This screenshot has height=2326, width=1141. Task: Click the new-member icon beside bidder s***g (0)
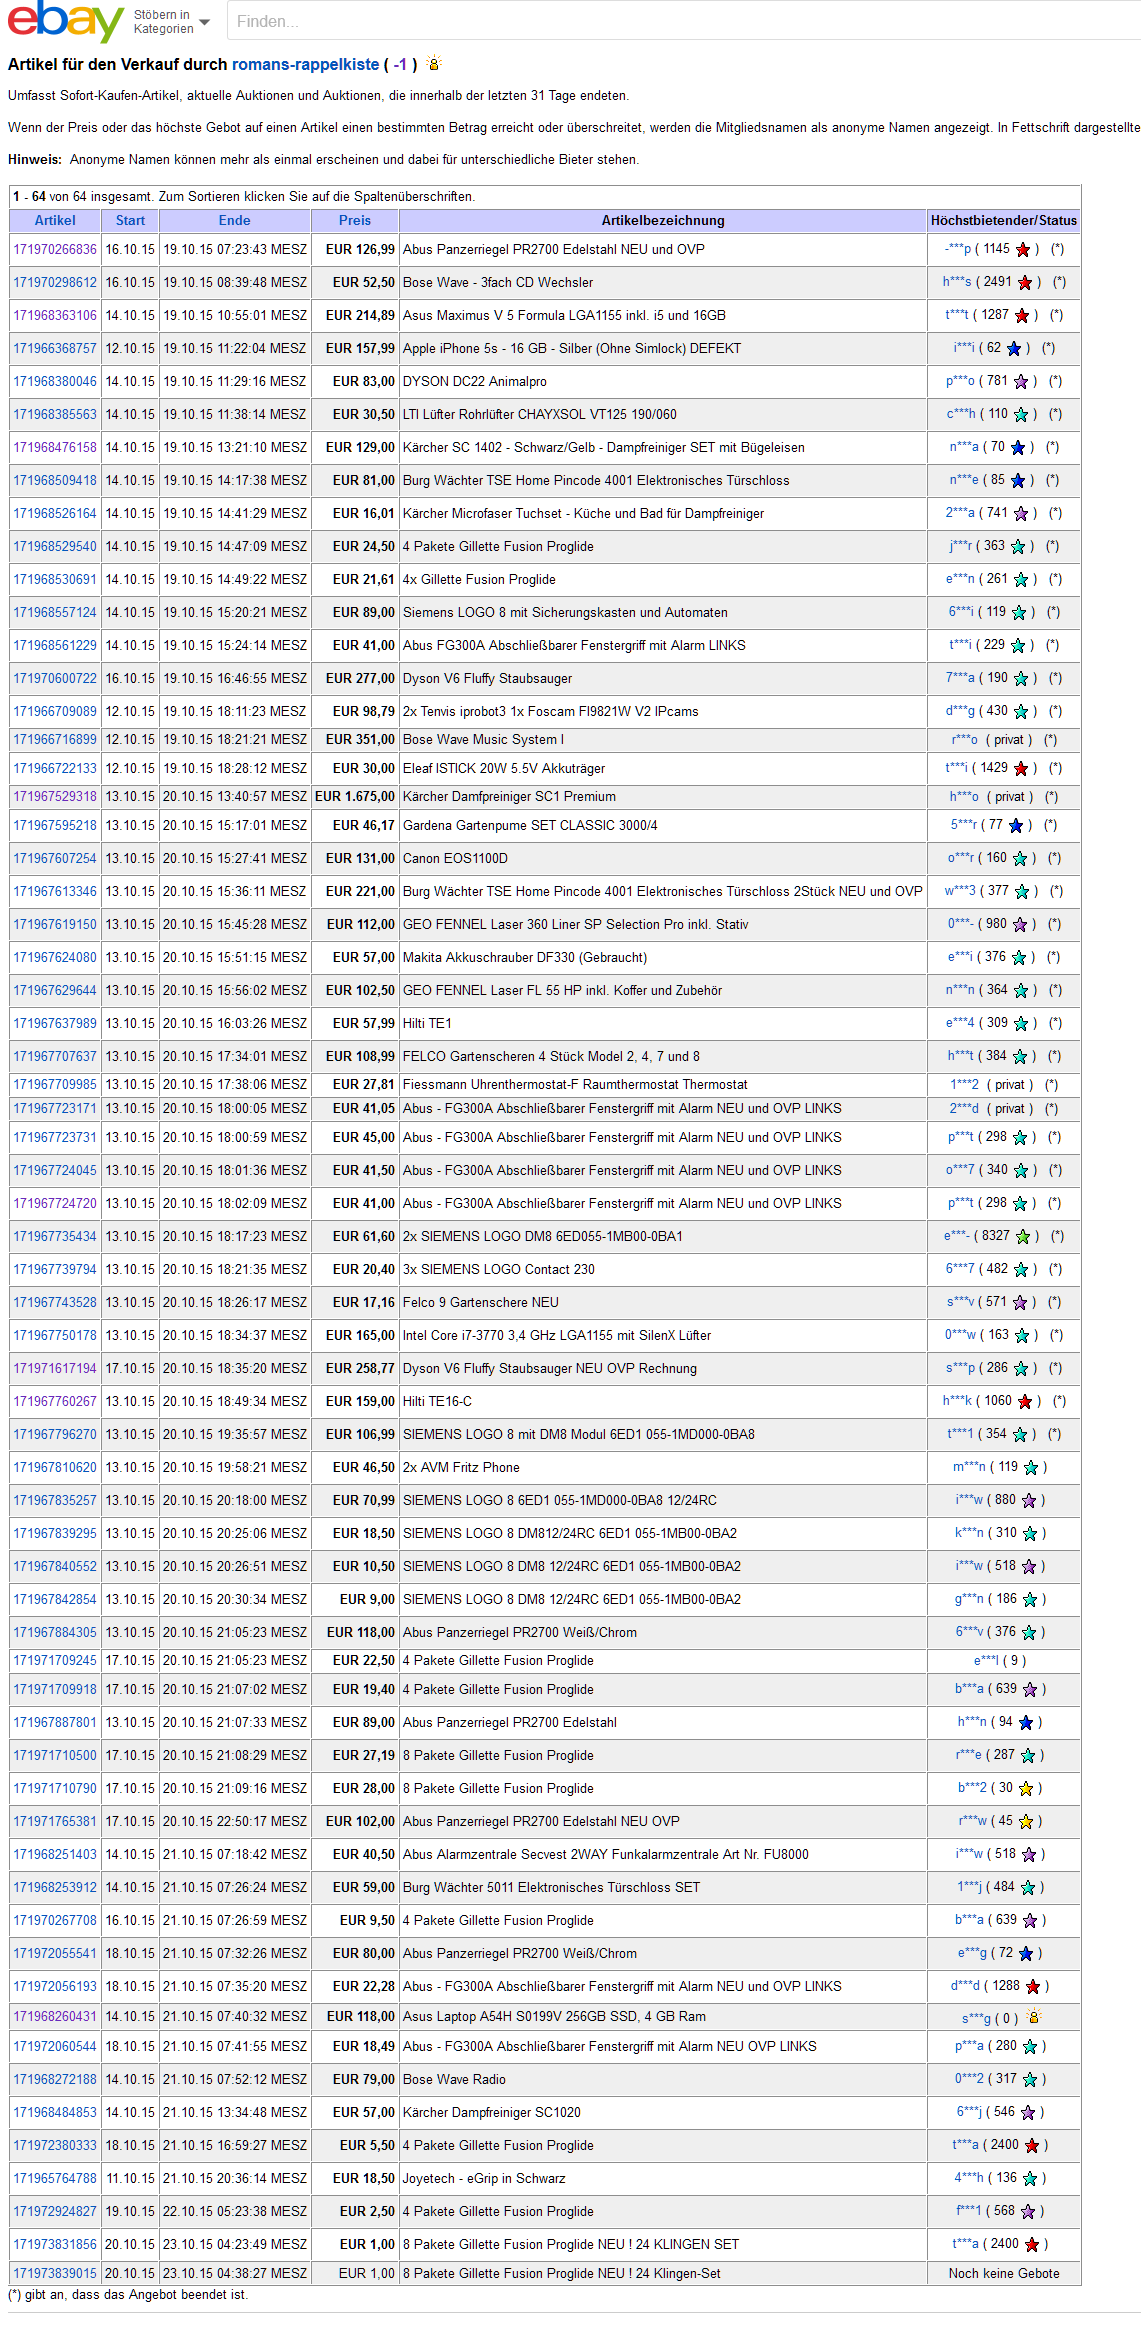[x=1034, y=2017]
